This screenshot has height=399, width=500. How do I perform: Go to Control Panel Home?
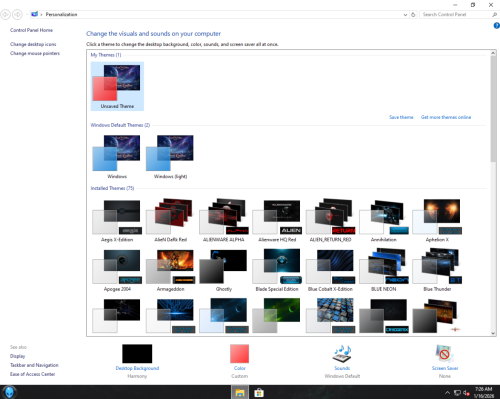point(31,30)
